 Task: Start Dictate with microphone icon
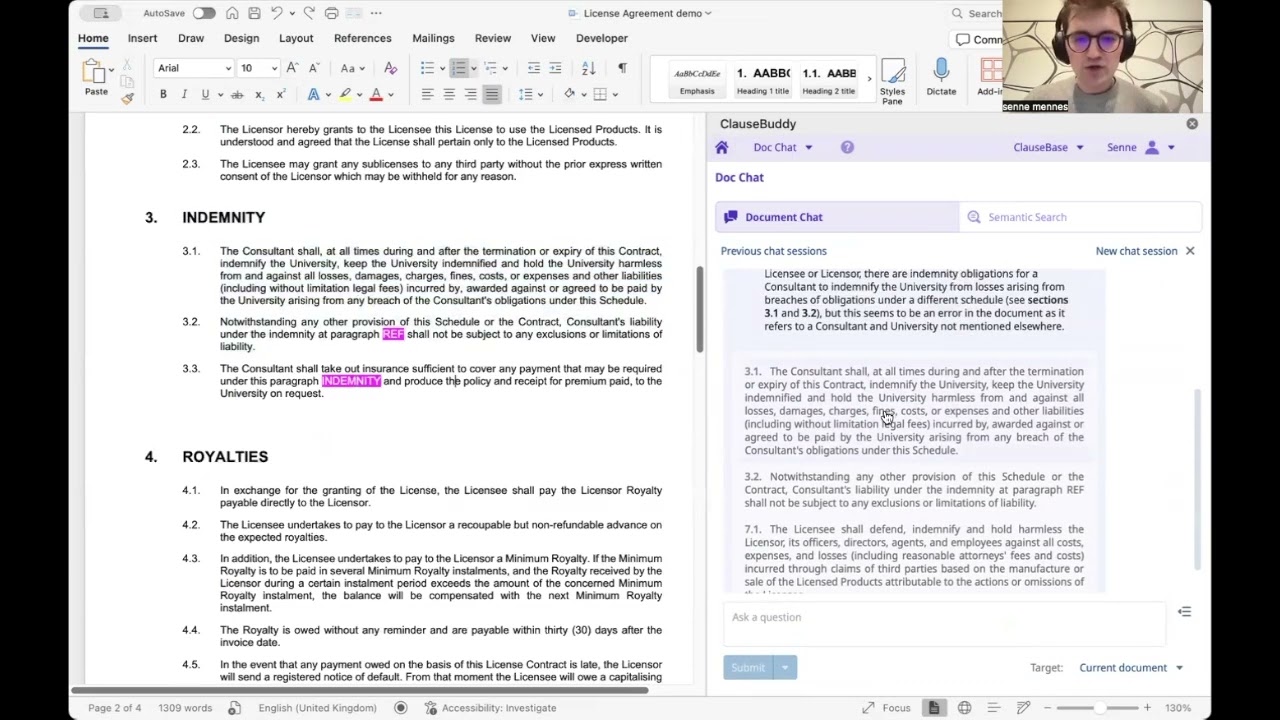pyautogui.click(x=941, y=78)
